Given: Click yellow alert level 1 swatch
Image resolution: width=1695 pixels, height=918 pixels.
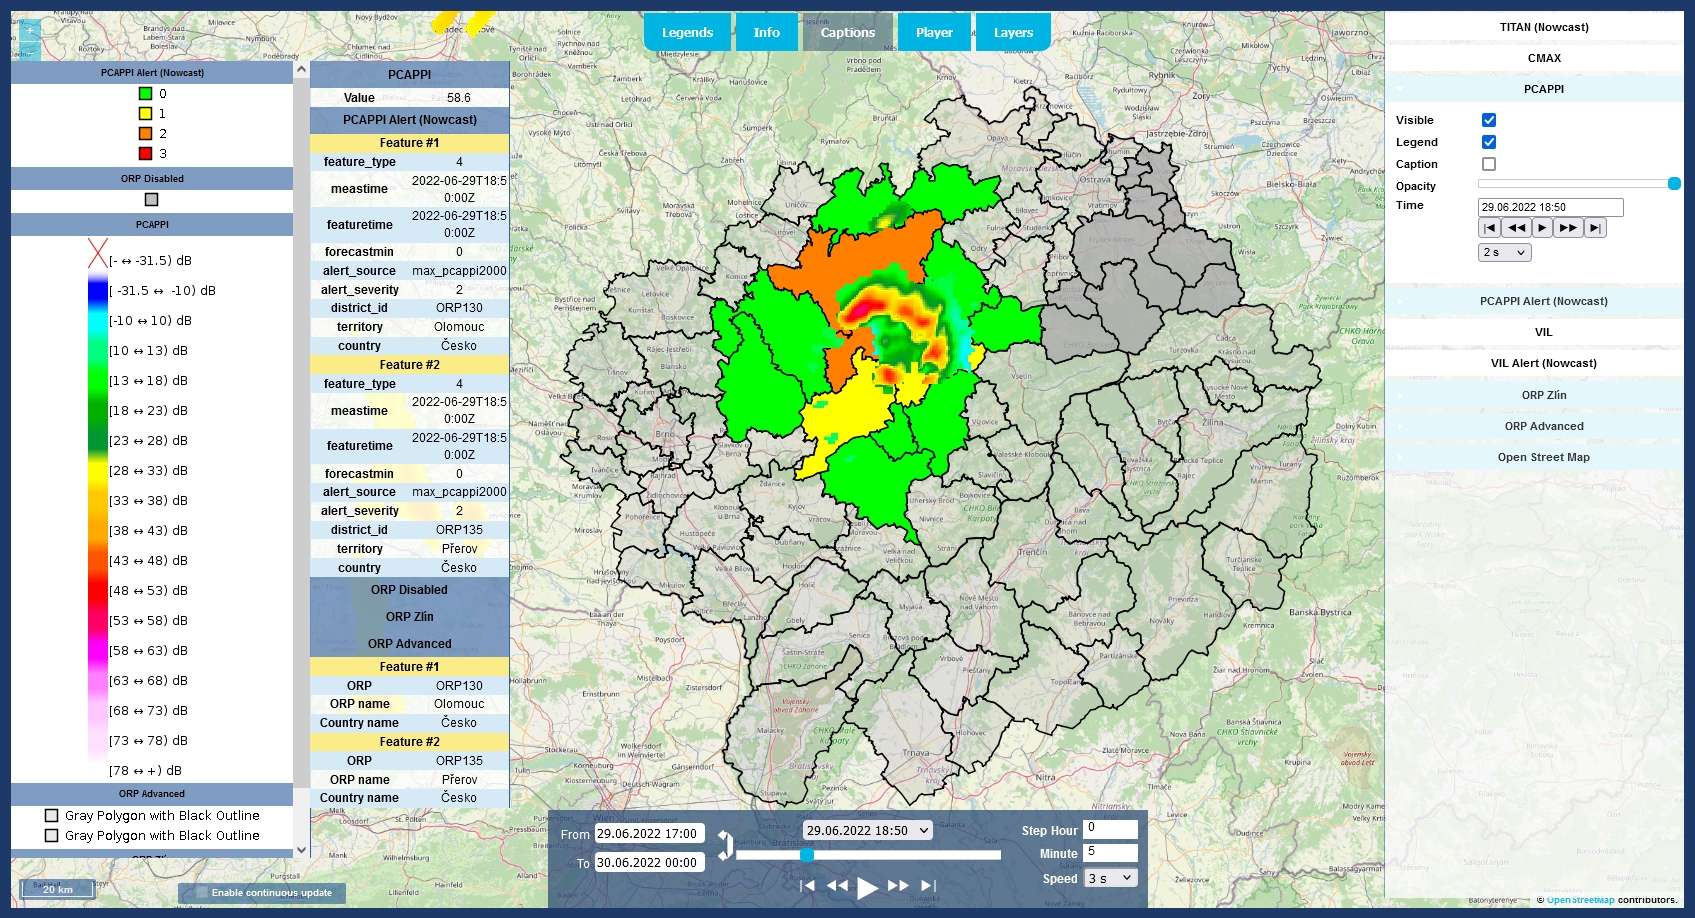Looking at the screenshot, I should coord(145,114).
